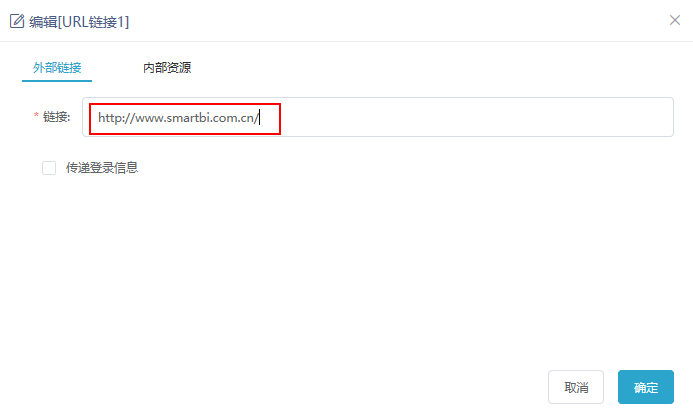
Task: Enable the 传递登录信息 checkbox
Action: (x=49, y=168)
